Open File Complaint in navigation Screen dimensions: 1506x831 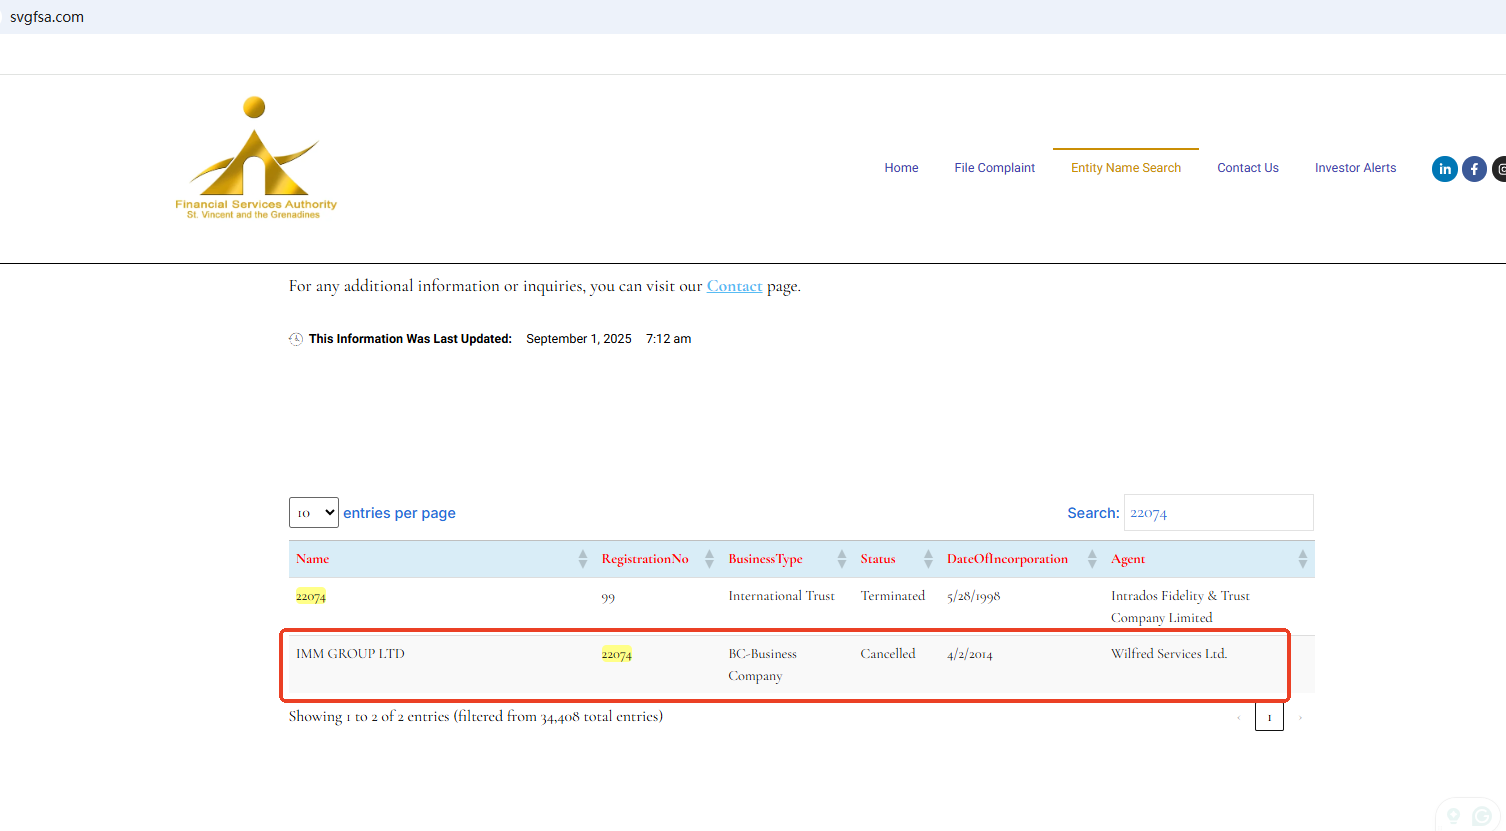[994, 168]
